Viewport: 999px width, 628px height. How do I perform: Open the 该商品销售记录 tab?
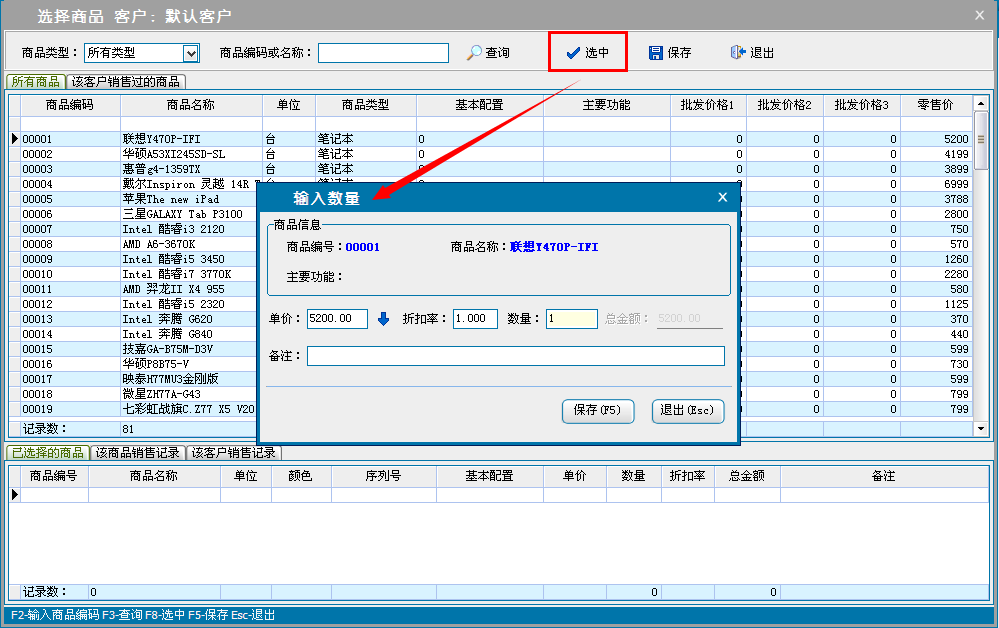tap(139, 453)
